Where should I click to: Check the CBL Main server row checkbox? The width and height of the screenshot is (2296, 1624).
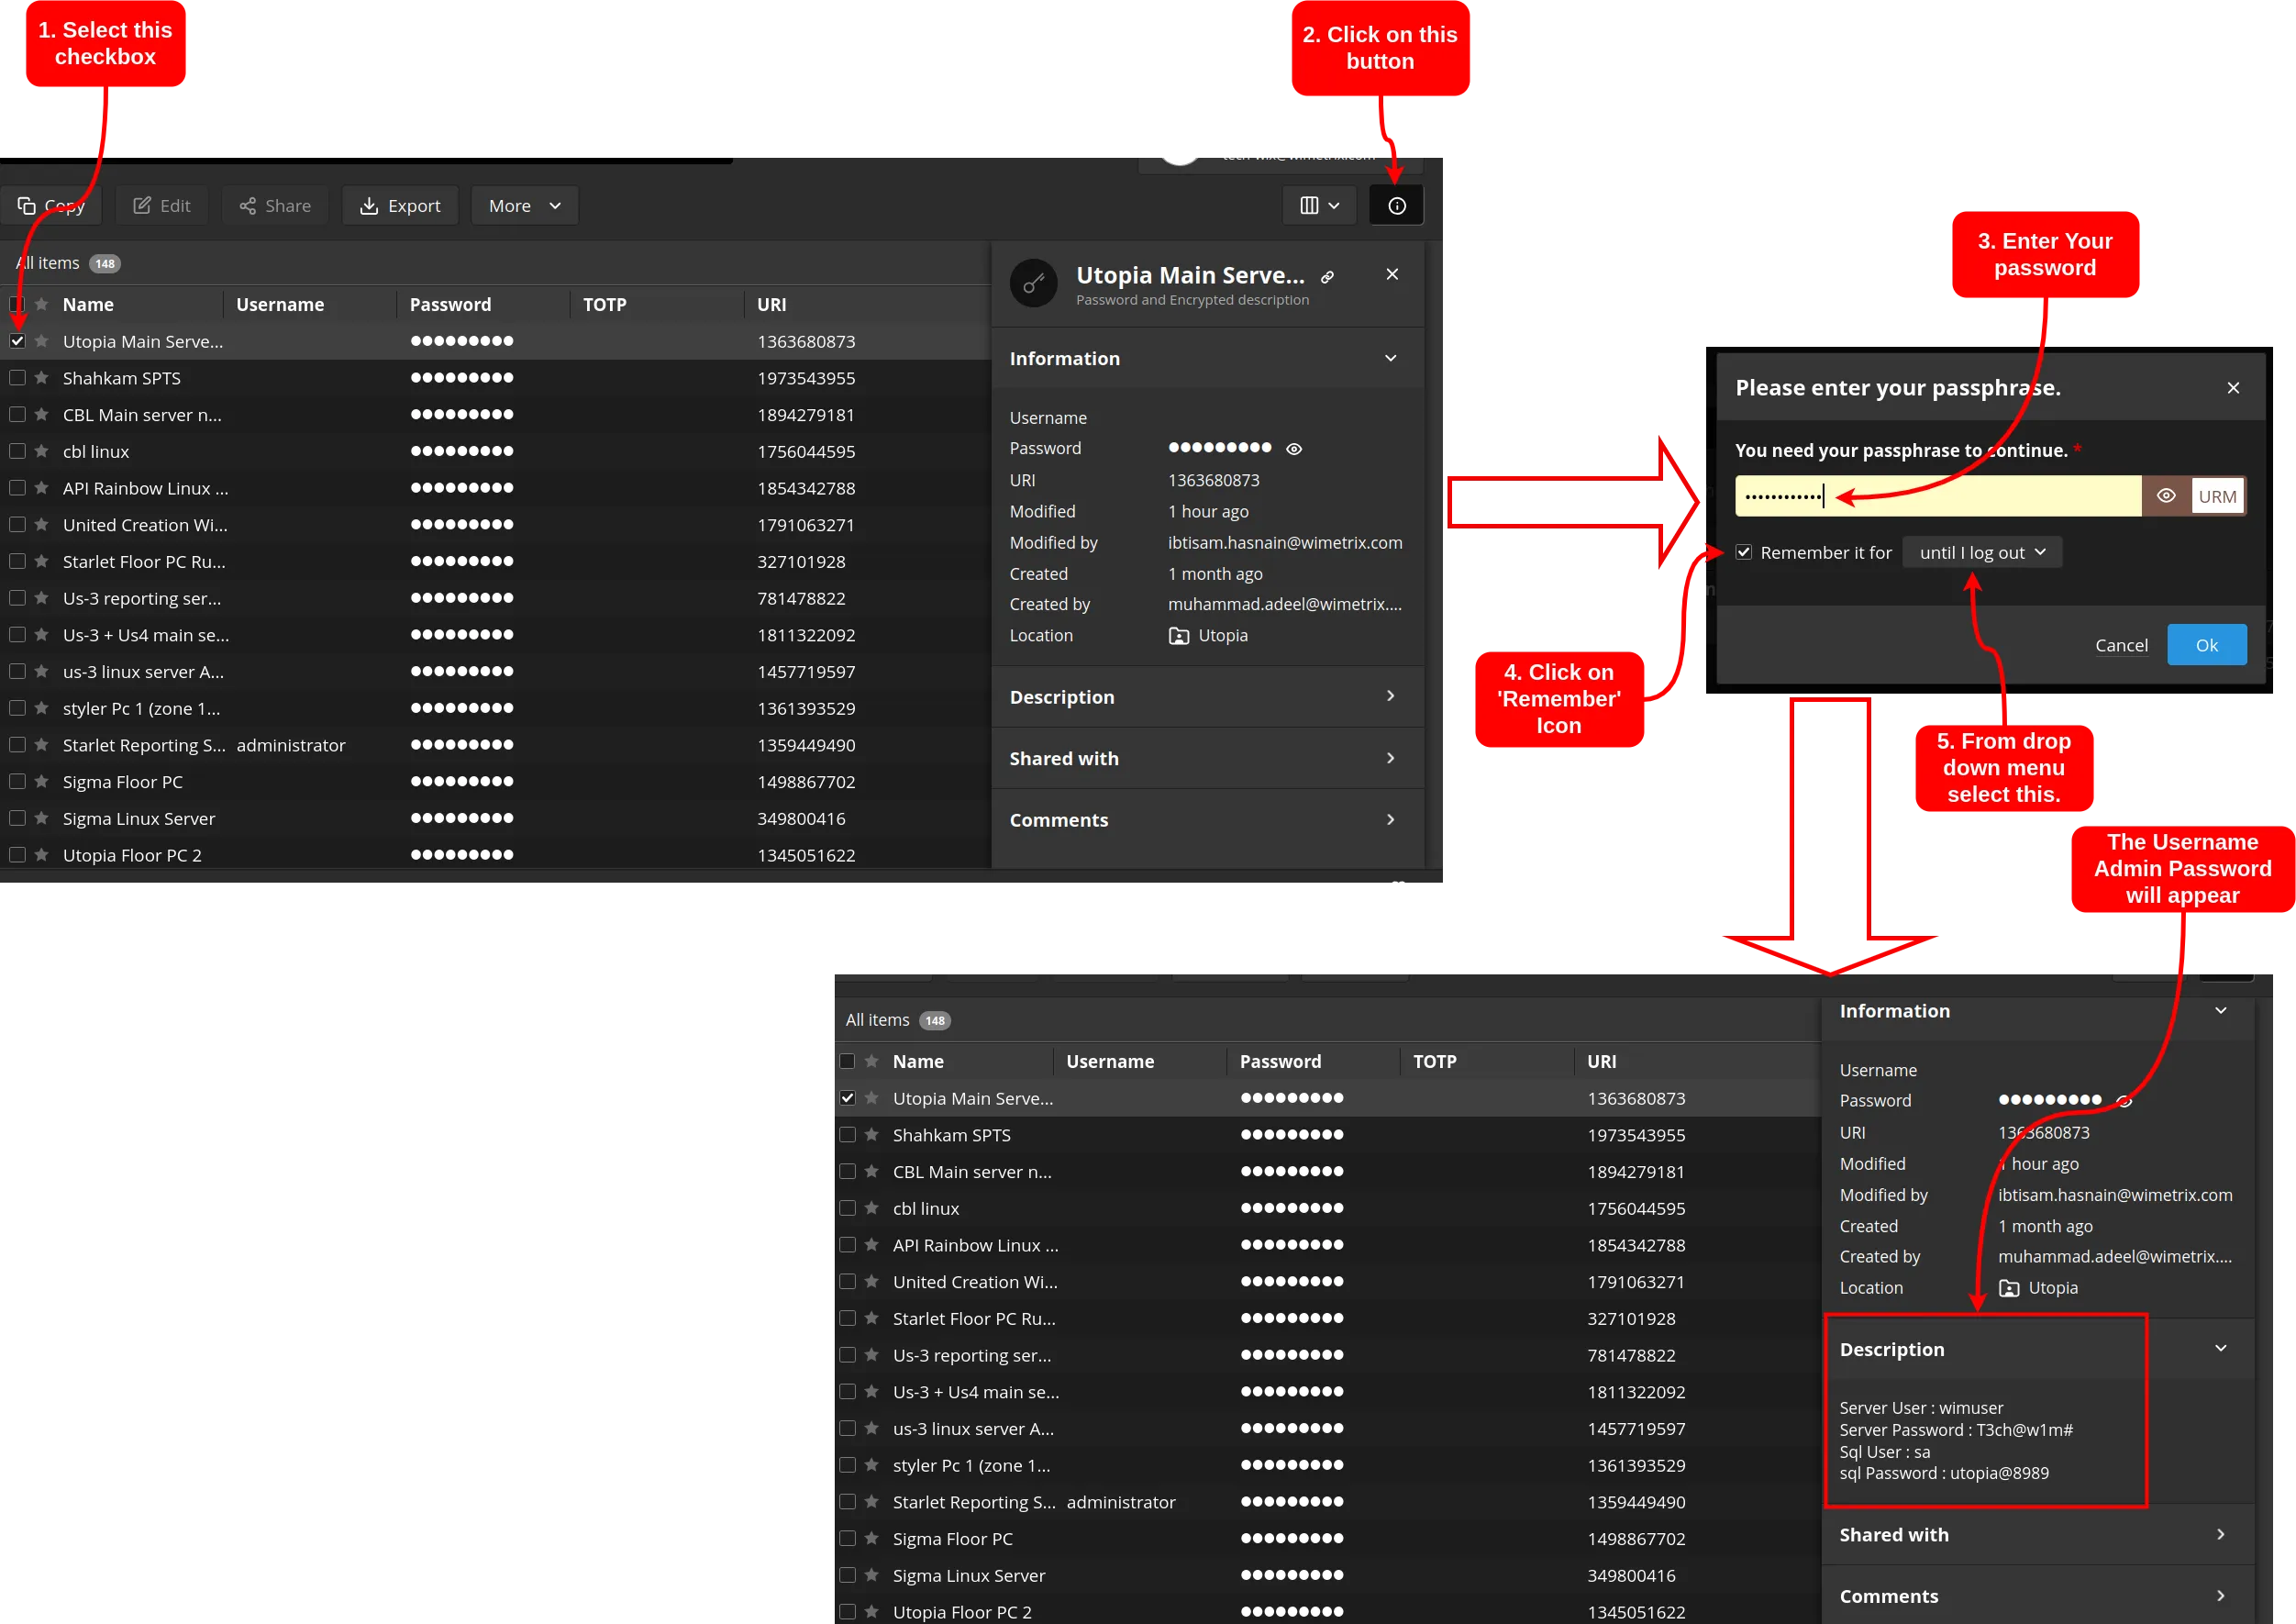click(17, 414)
